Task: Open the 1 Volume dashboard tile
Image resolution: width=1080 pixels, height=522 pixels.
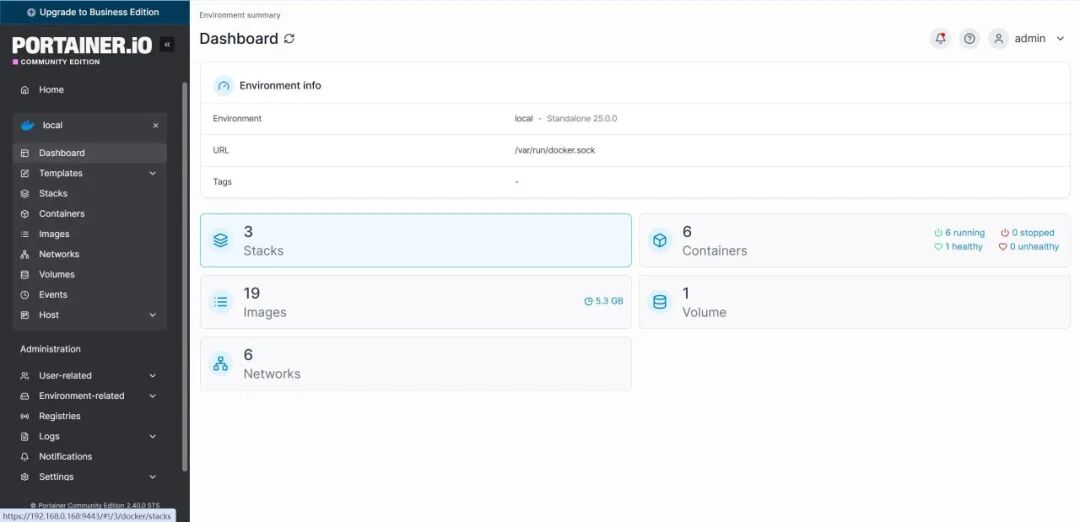Action: pos(855,302)
